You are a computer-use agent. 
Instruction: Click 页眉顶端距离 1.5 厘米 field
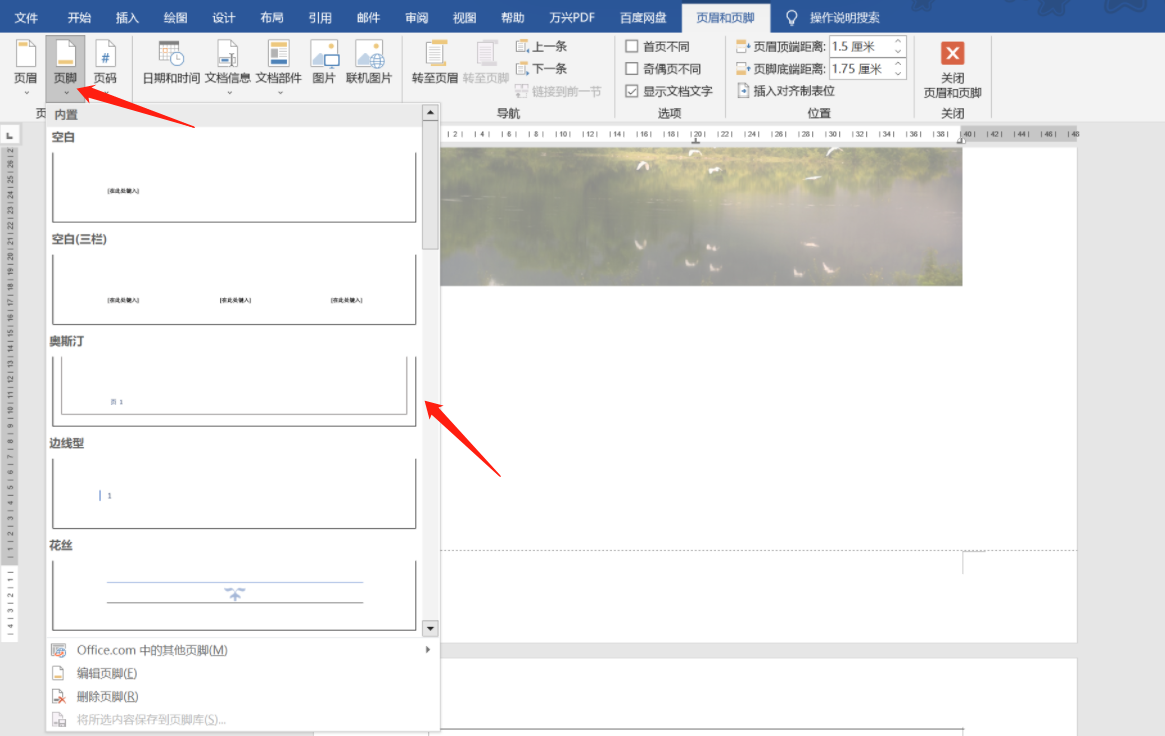pyautogui.click(x=860, y=46)
